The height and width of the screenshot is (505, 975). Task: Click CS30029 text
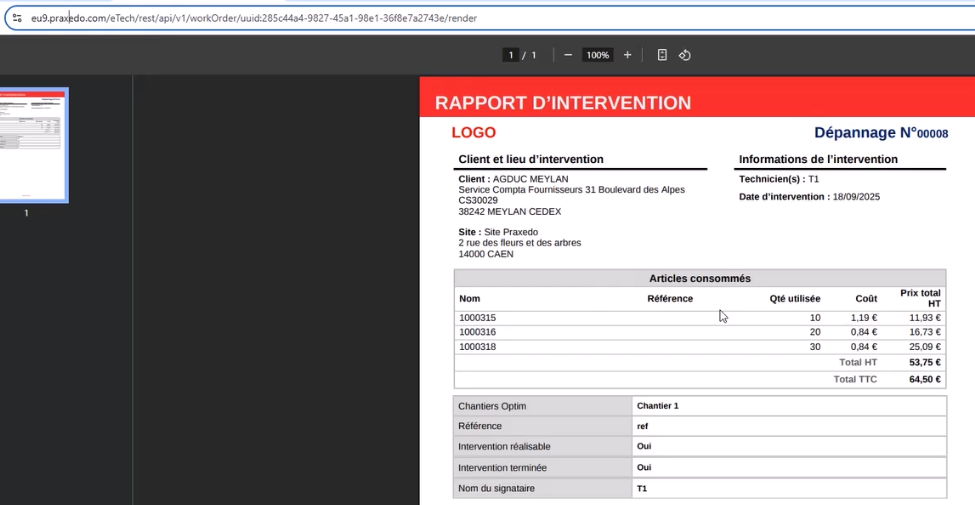point(478,200)
